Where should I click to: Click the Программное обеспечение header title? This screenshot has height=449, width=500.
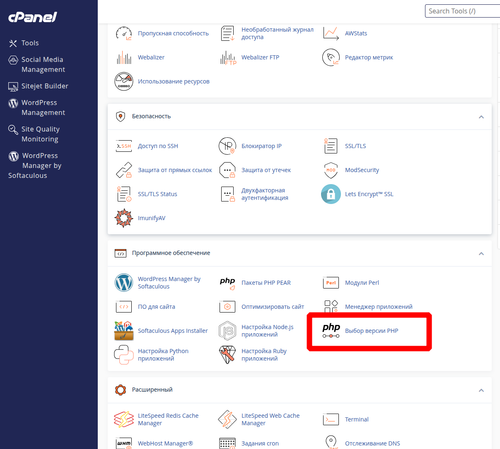pyautogui.click(x=171, y=253)
